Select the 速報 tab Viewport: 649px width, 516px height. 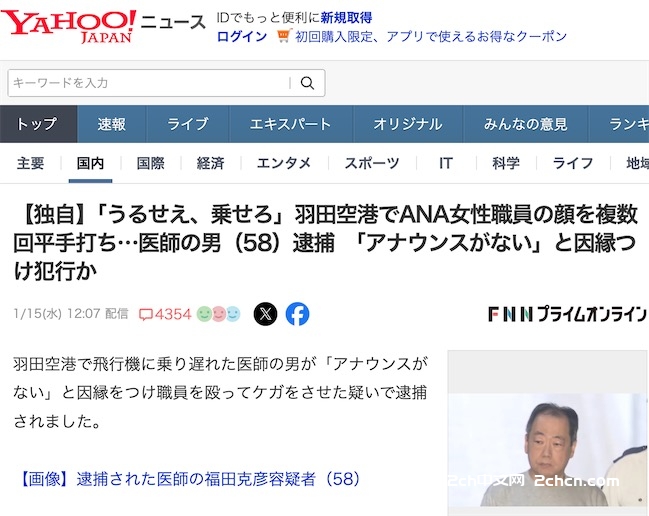click(111, 124)
